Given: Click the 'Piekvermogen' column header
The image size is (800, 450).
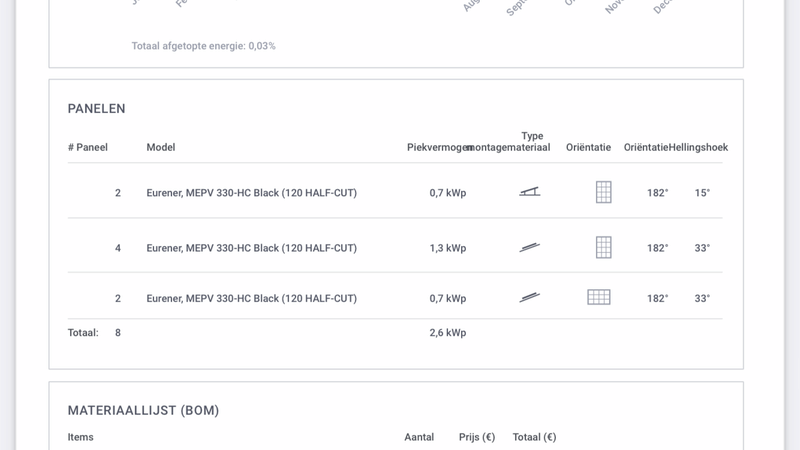Looking at the screenshot, I should [438, 147].
